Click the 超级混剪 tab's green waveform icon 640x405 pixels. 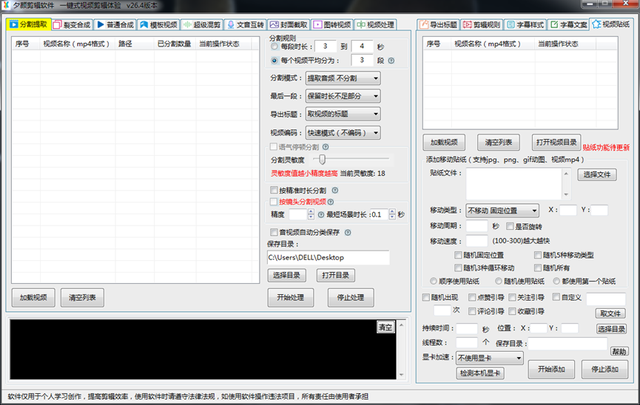pyautogui.click(x=187, y=25)
